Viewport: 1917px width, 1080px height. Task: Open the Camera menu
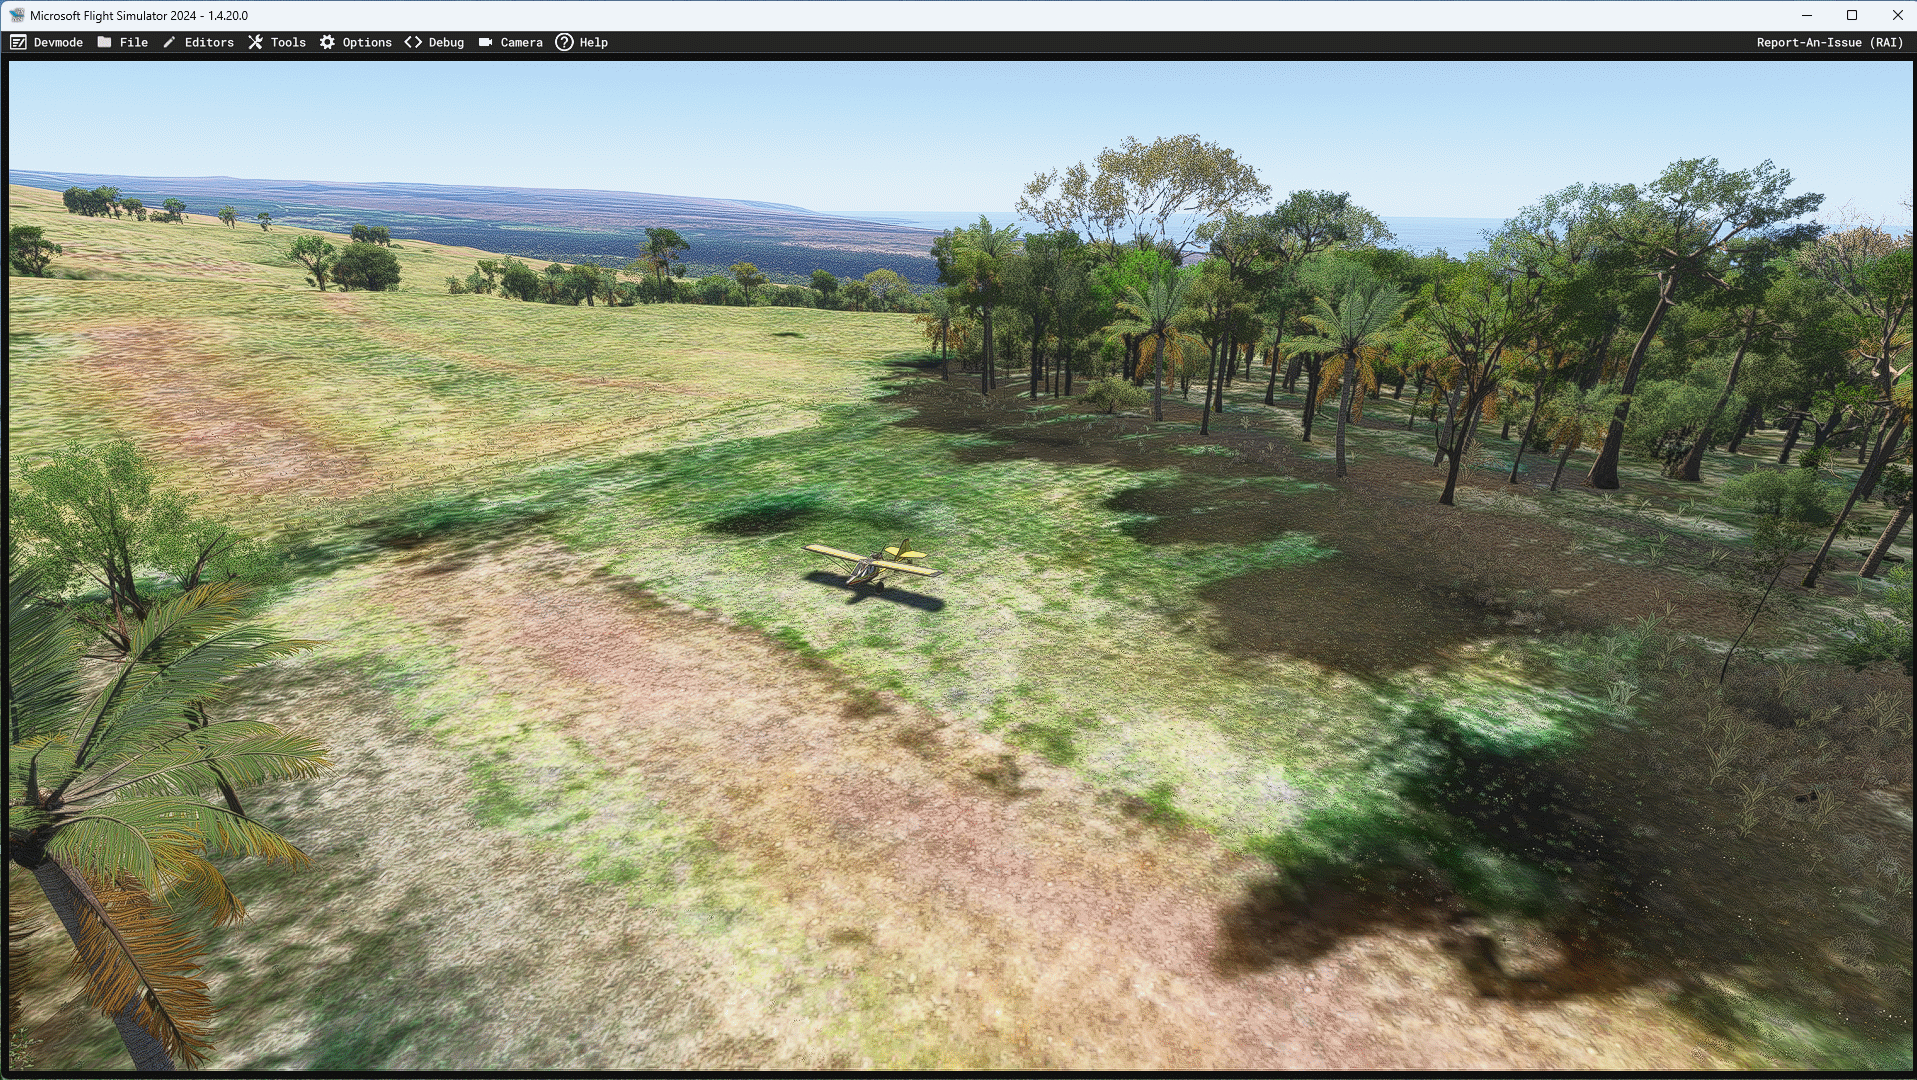click(x=511, y=42)
